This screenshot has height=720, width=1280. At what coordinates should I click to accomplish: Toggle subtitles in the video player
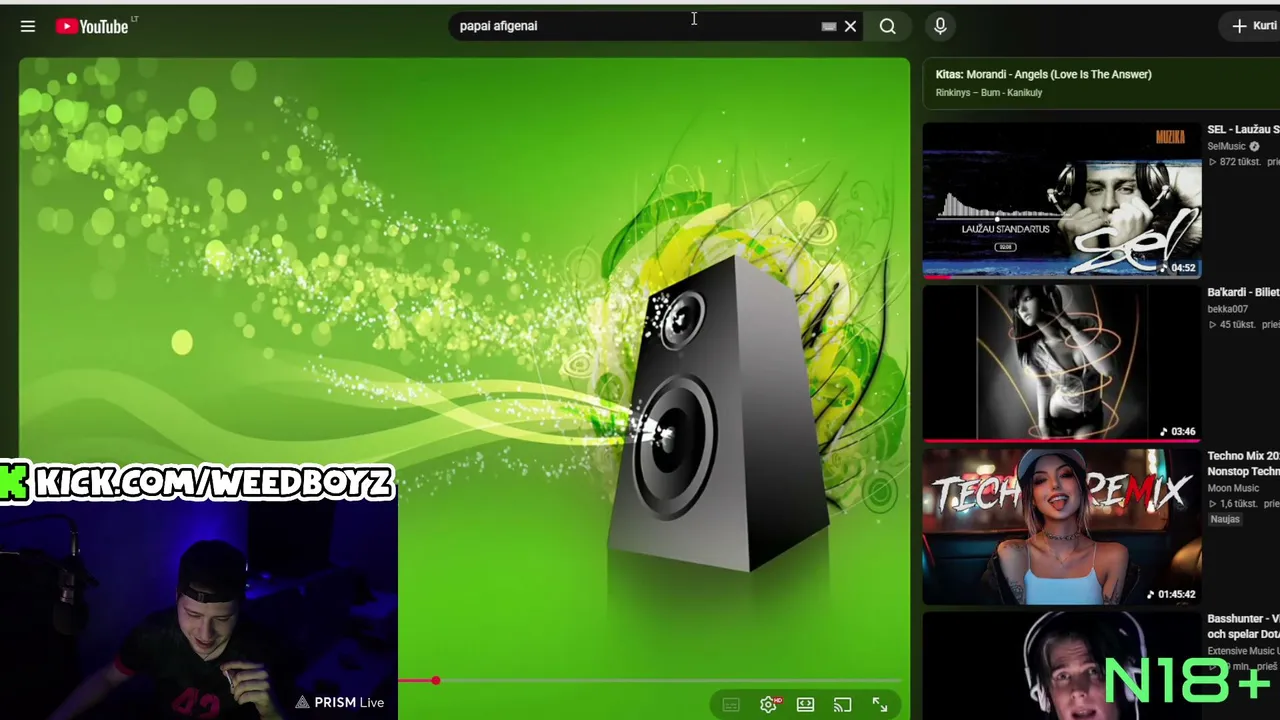pyautogui.click(x=731, y=705)
